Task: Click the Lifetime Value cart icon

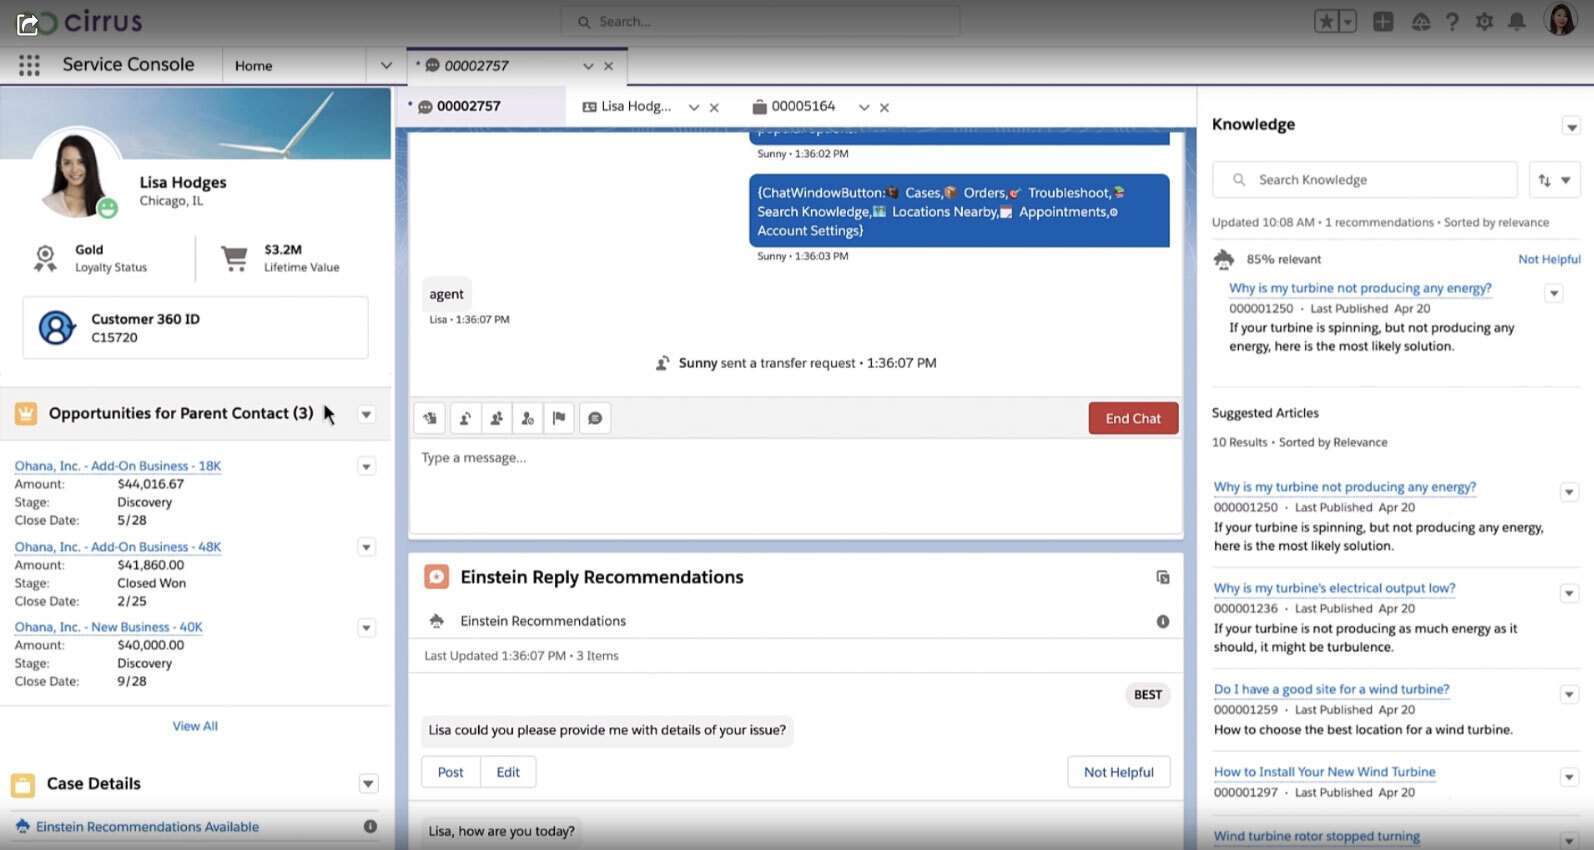Action: [x=234, y=258]
